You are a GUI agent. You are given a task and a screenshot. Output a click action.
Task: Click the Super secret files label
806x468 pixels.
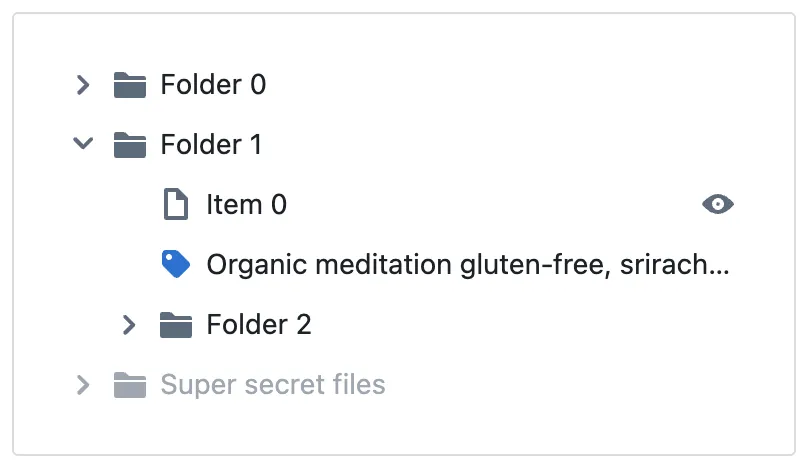pyautogui.click(x=273, y=384)
